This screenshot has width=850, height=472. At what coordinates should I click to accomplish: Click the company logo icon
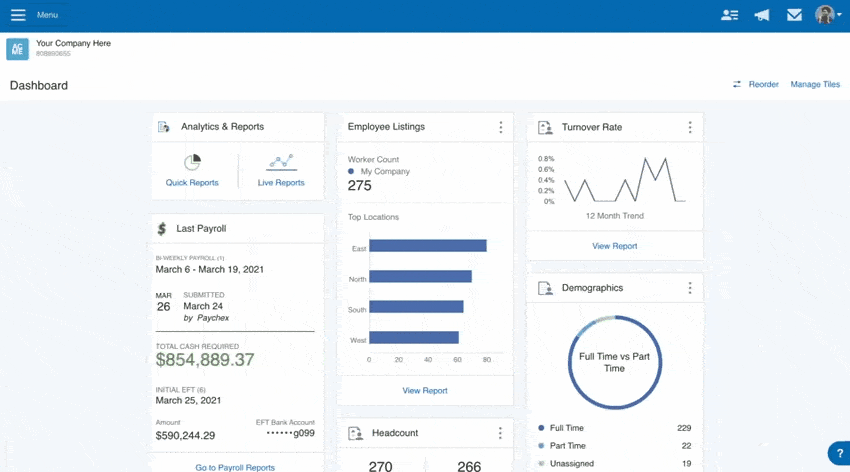pyautogui.click(x=17, y=49)
